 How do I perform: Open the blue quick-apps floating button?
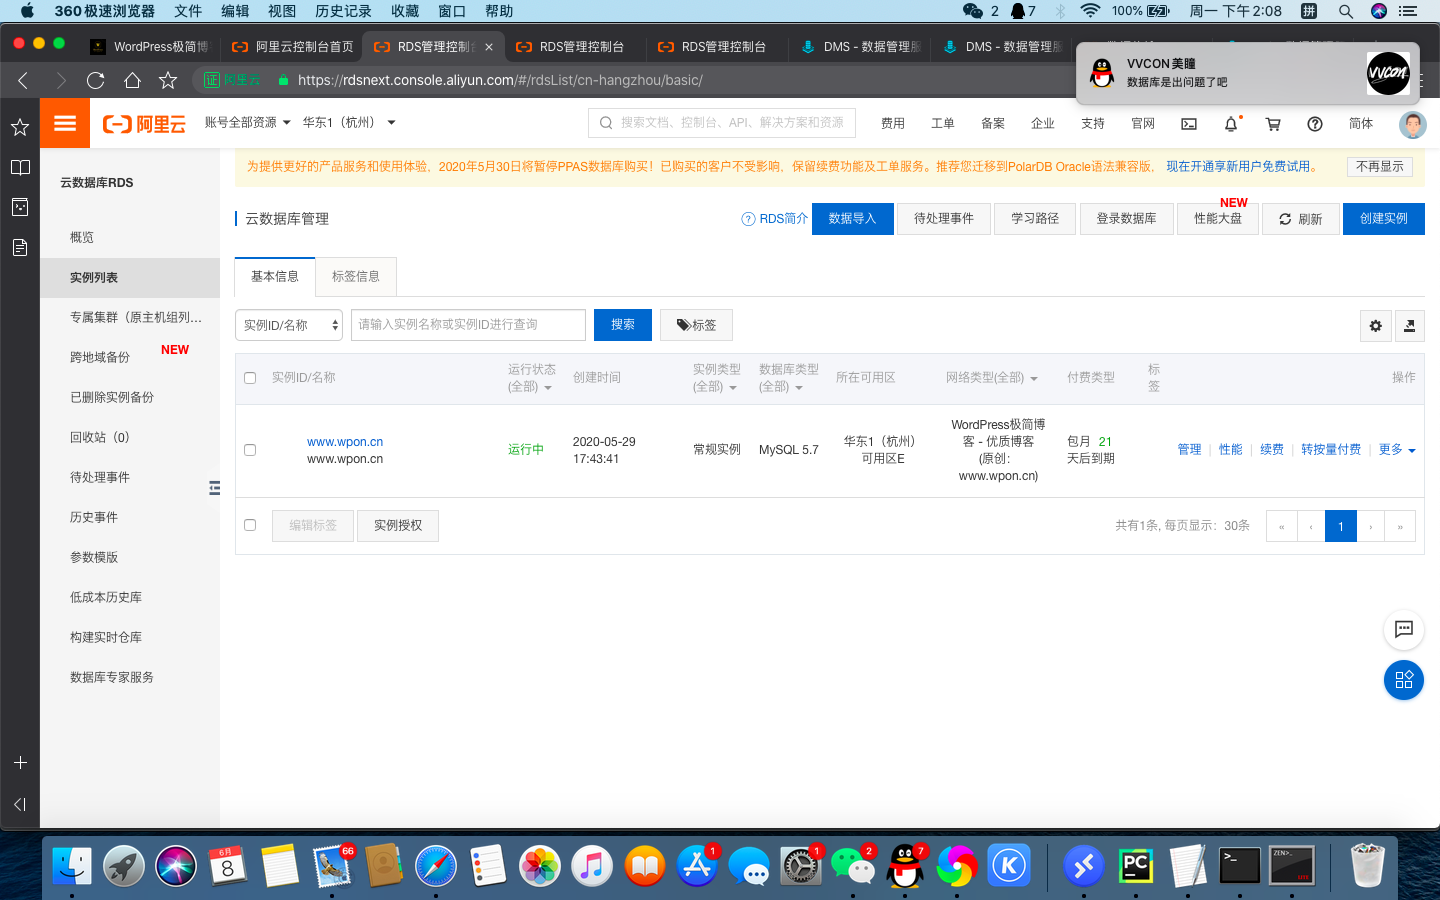[1404, 680]
